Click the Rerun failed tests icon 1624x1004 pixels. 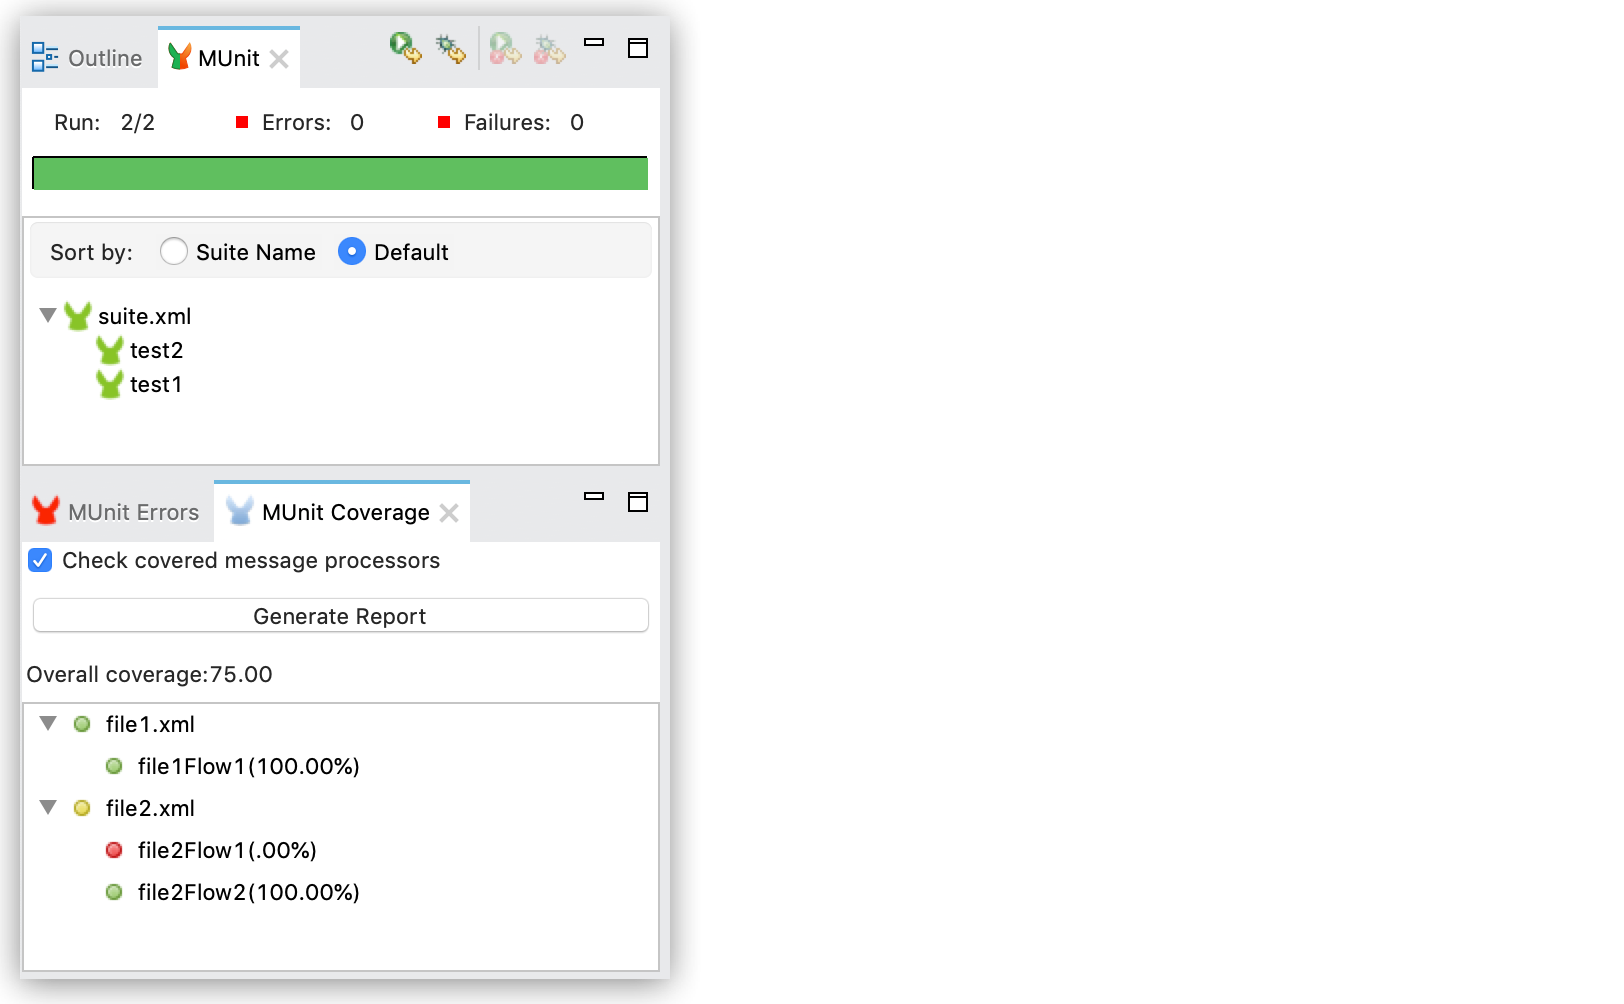pos(505,48)
